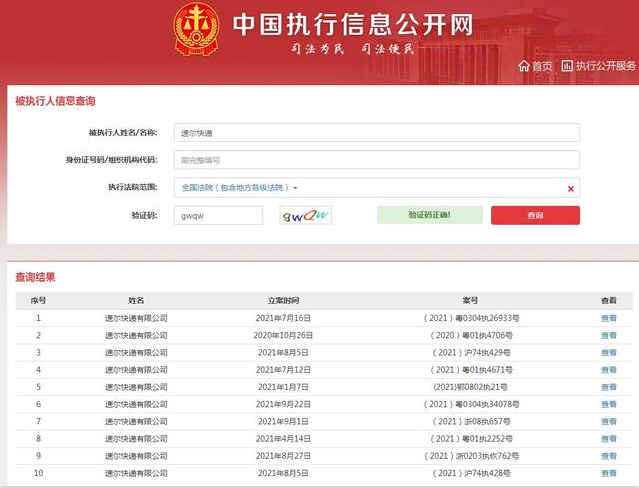
Task: Click company name in row 1
Action: [x=136, y=318]
